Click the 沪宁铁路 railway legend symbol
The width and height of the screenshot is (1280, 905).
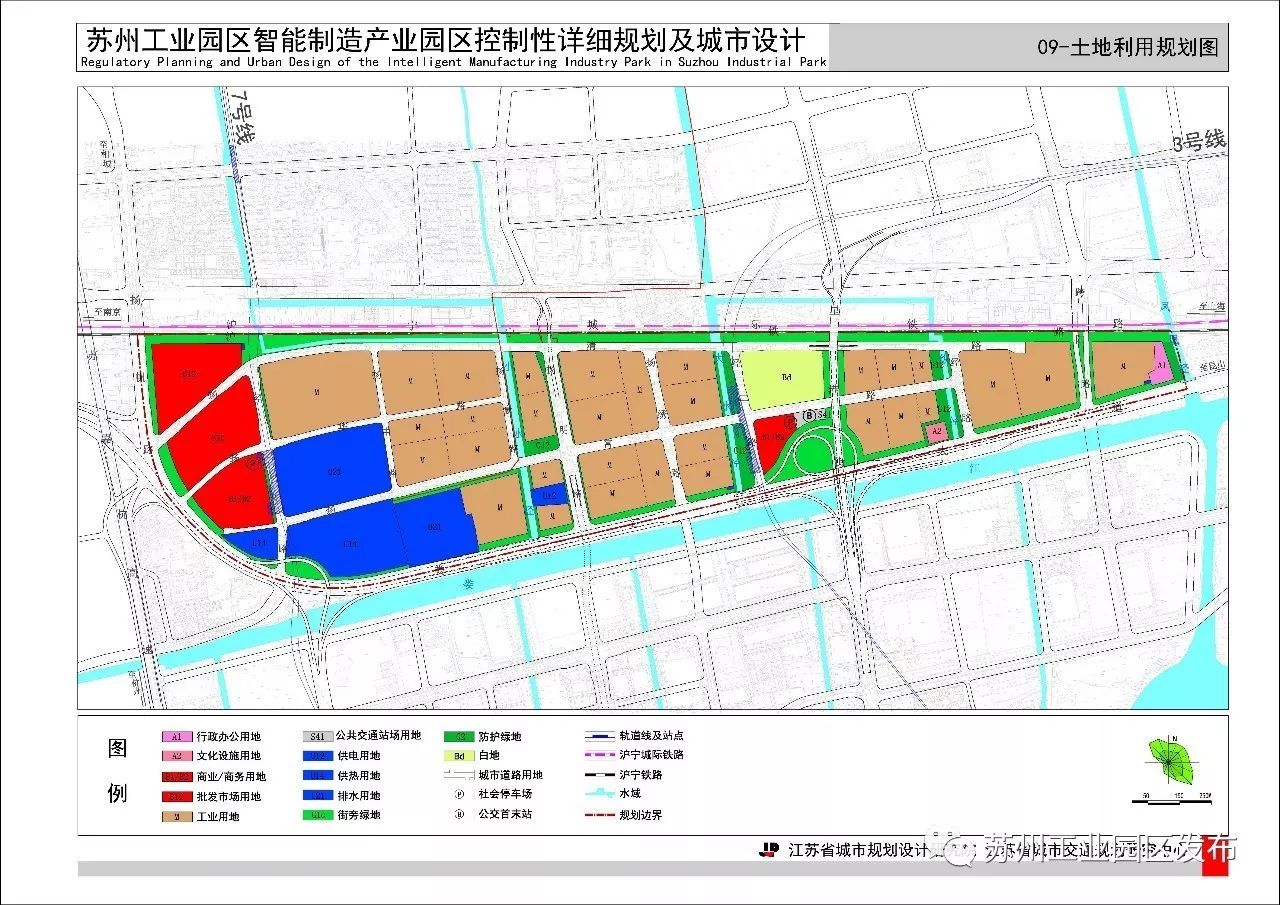point(600,776)
